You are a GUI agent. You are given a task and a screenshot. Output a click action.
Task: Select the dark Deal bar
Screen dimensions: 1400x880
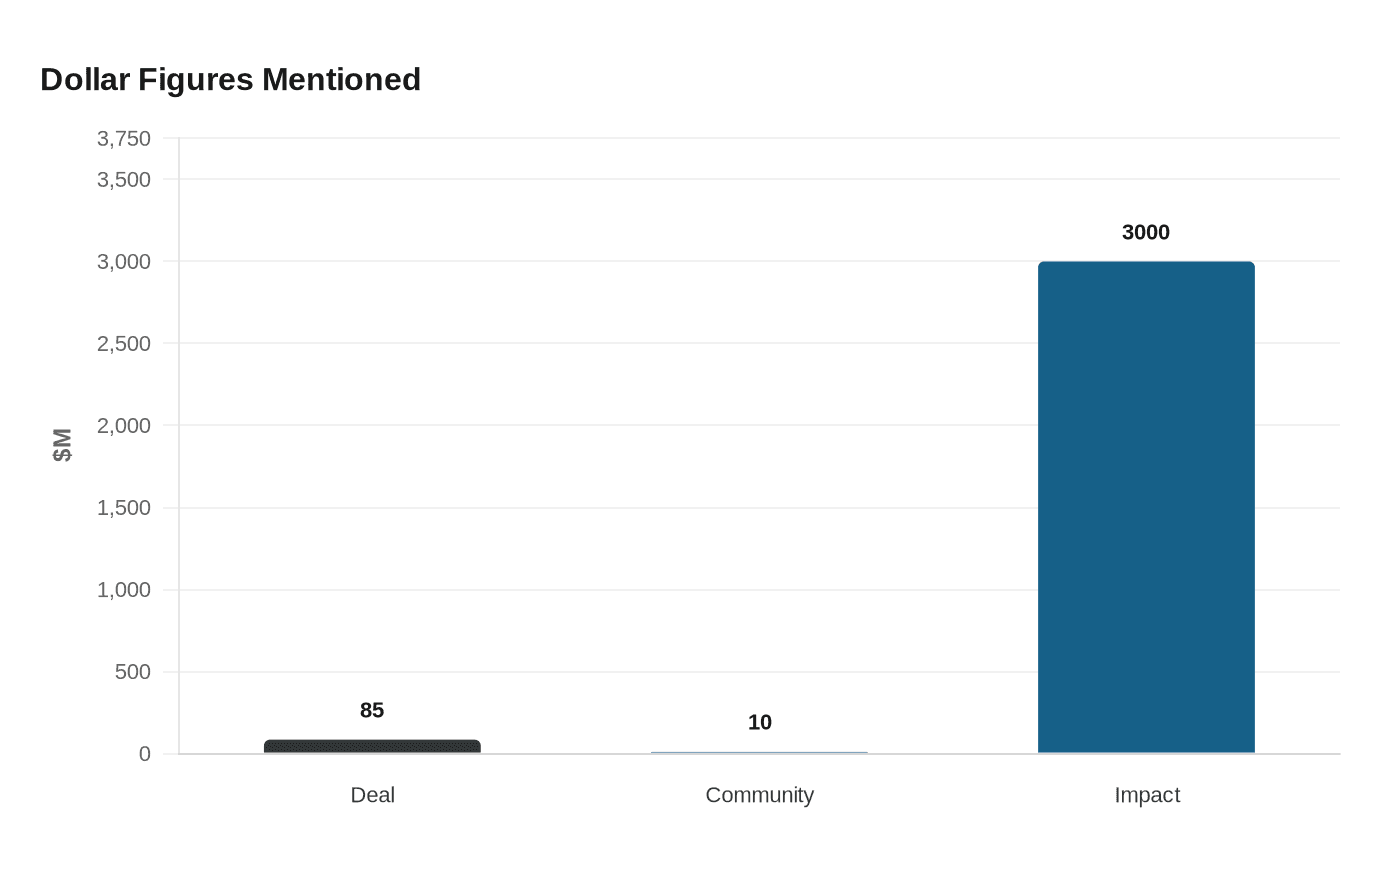click(372, 746)
